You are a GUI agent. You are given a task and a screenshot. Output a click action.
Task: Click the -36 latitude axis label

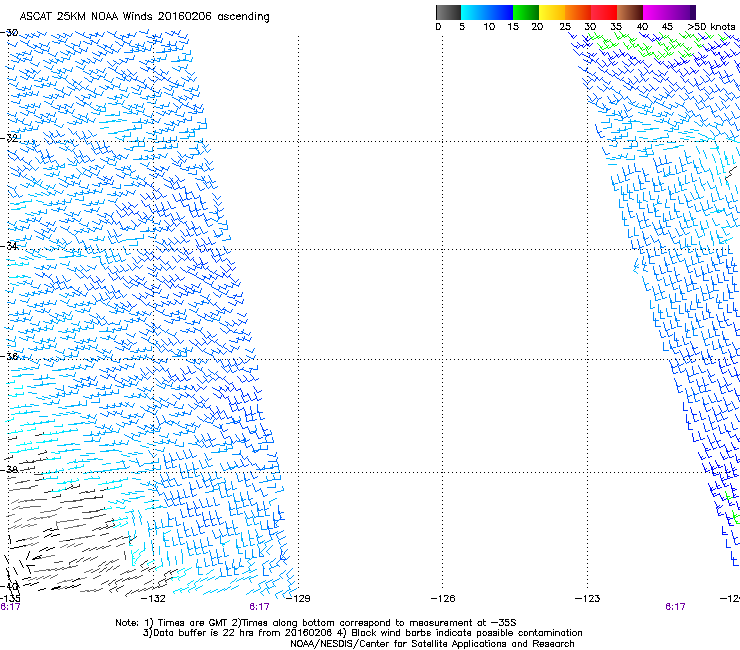(9, 356)
